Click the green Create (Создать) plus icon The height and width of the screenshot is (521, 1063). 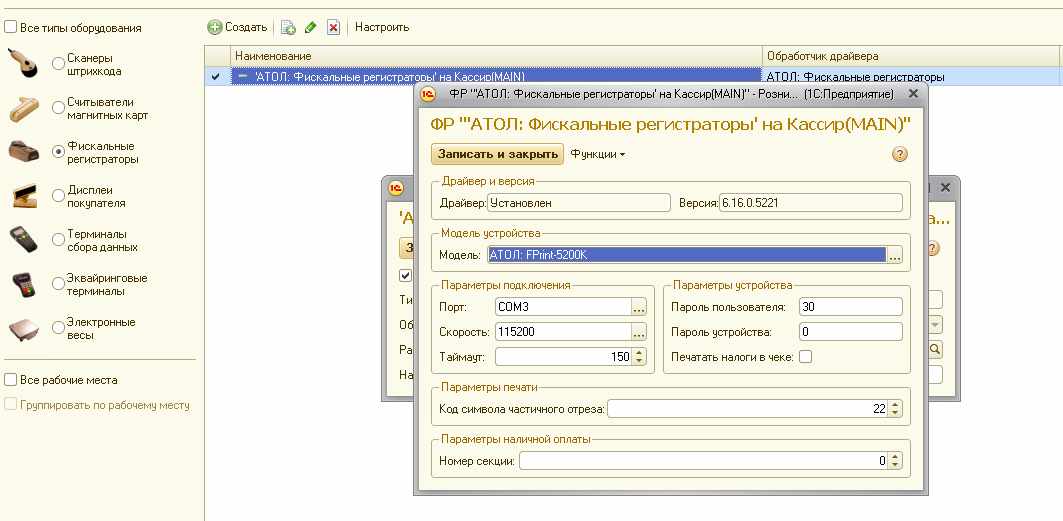click(x=214, y=27)
